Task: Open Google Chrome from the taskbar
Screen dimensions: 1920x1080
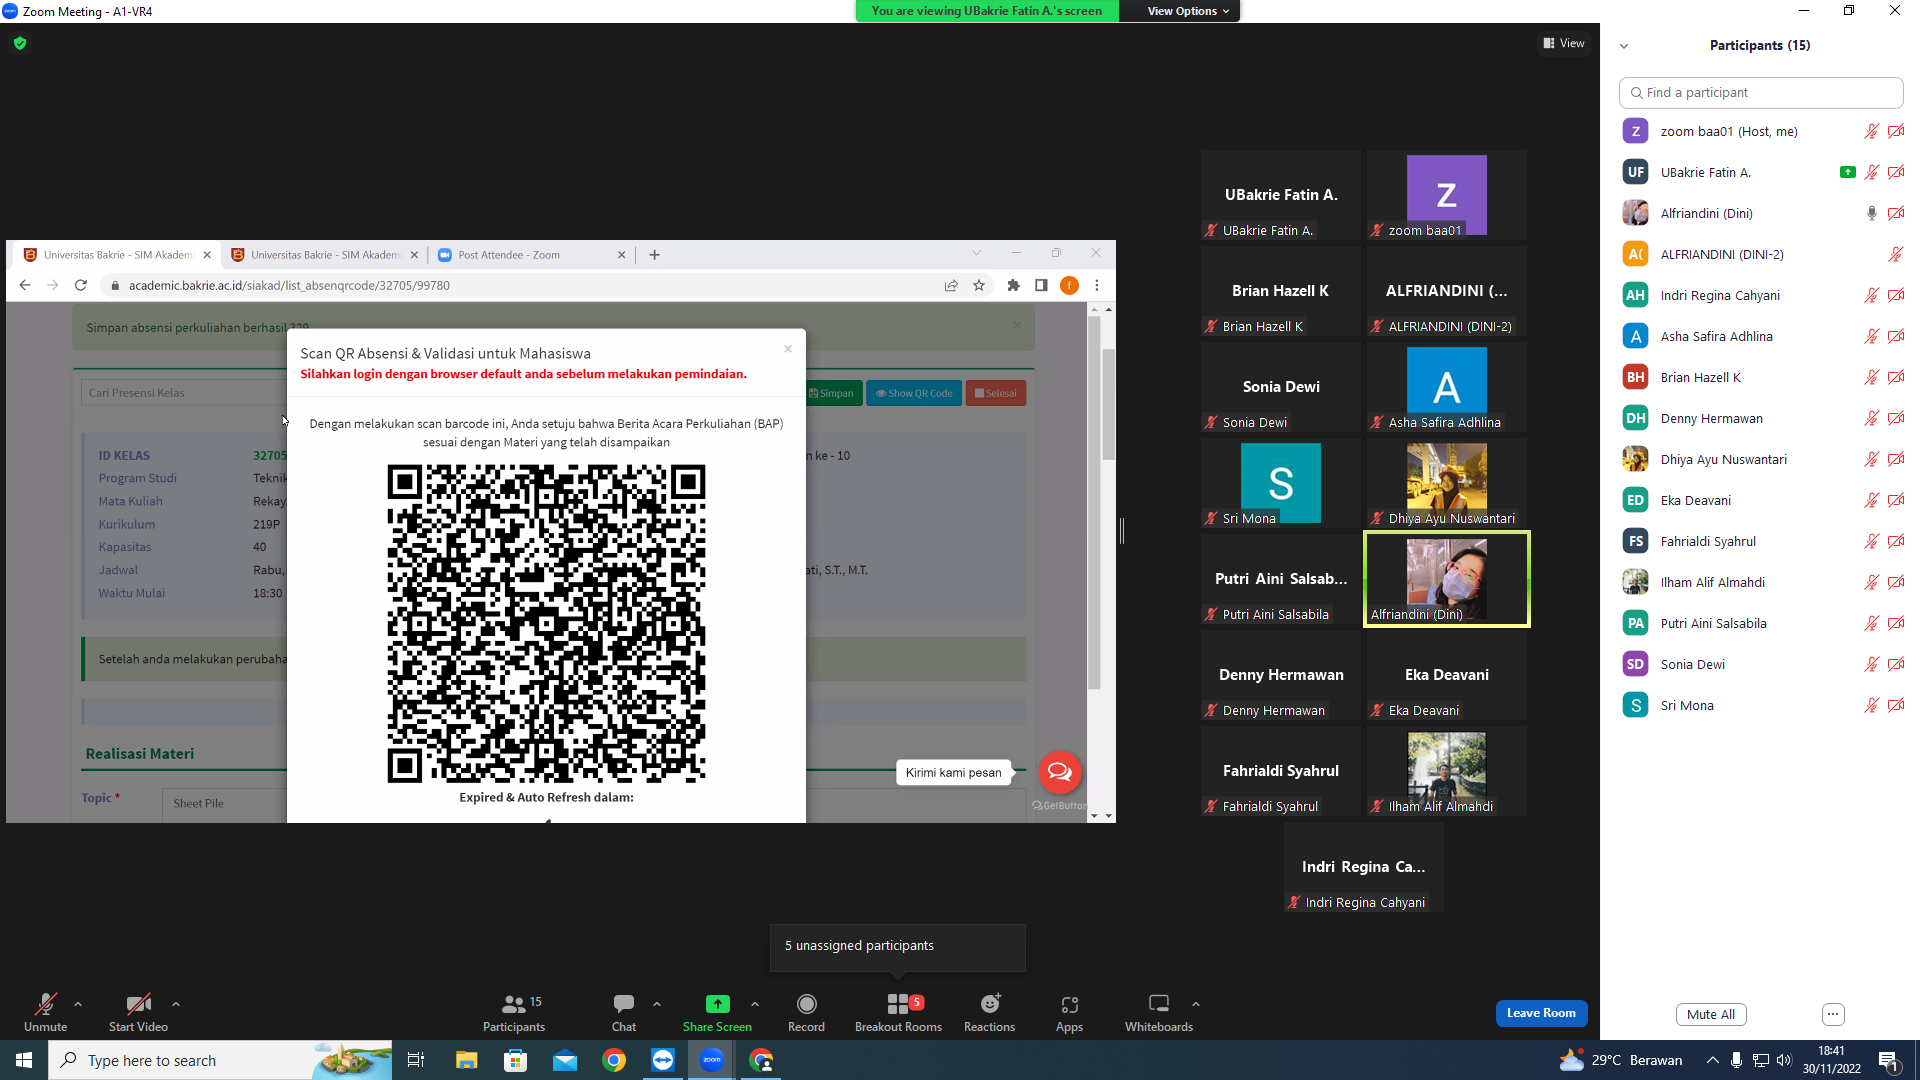Action: (614, 1060)
